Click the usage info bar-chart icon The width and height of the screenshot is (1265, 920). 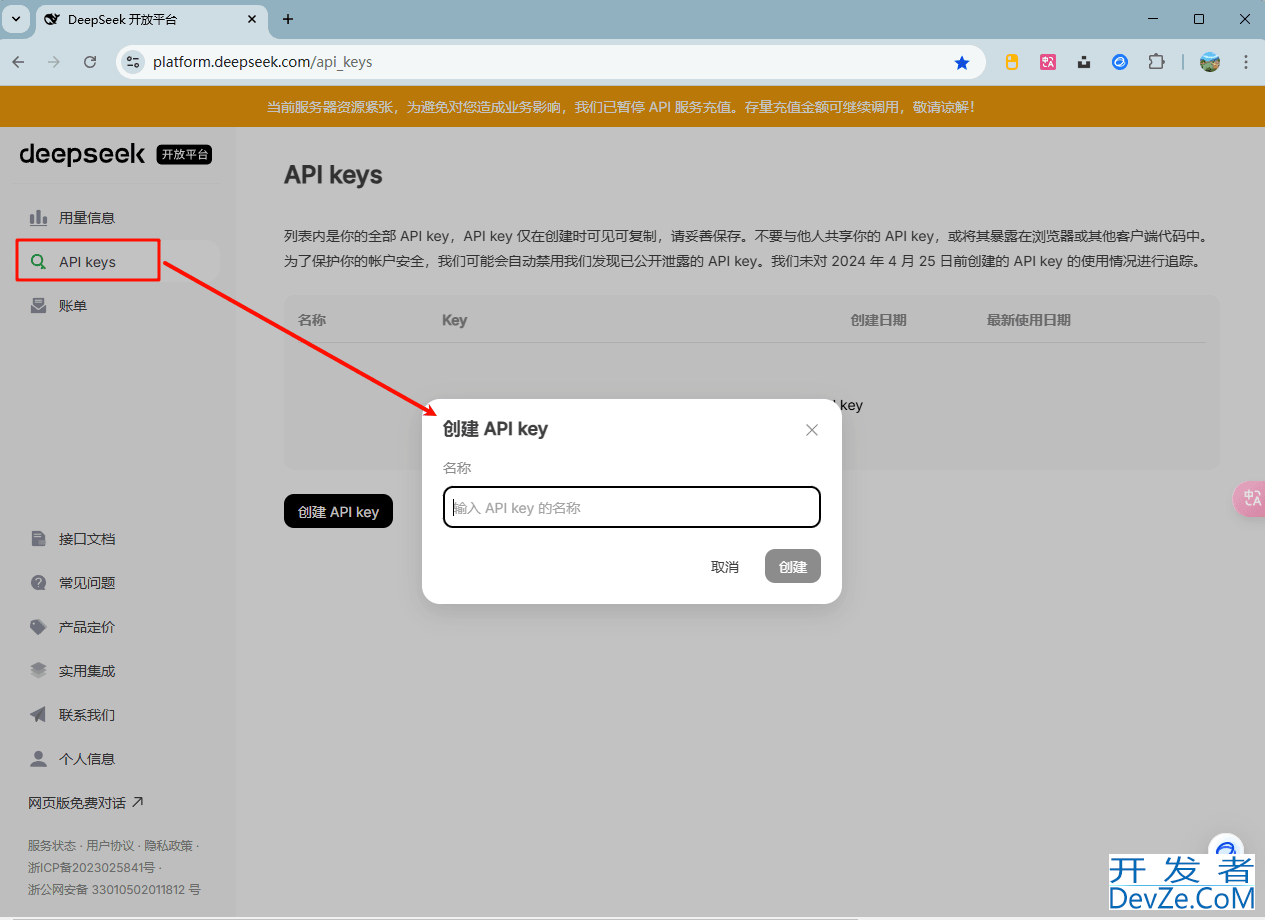[38, 217]
